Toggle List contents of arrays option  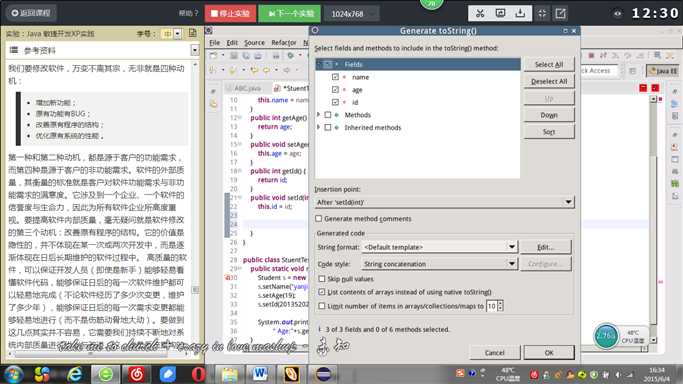click(x=322, y=292)
